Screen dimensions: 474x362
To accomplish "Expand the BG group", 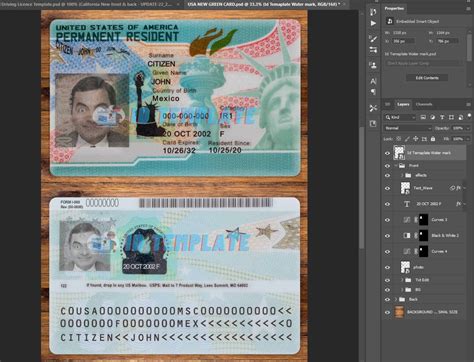I will 402,290.
